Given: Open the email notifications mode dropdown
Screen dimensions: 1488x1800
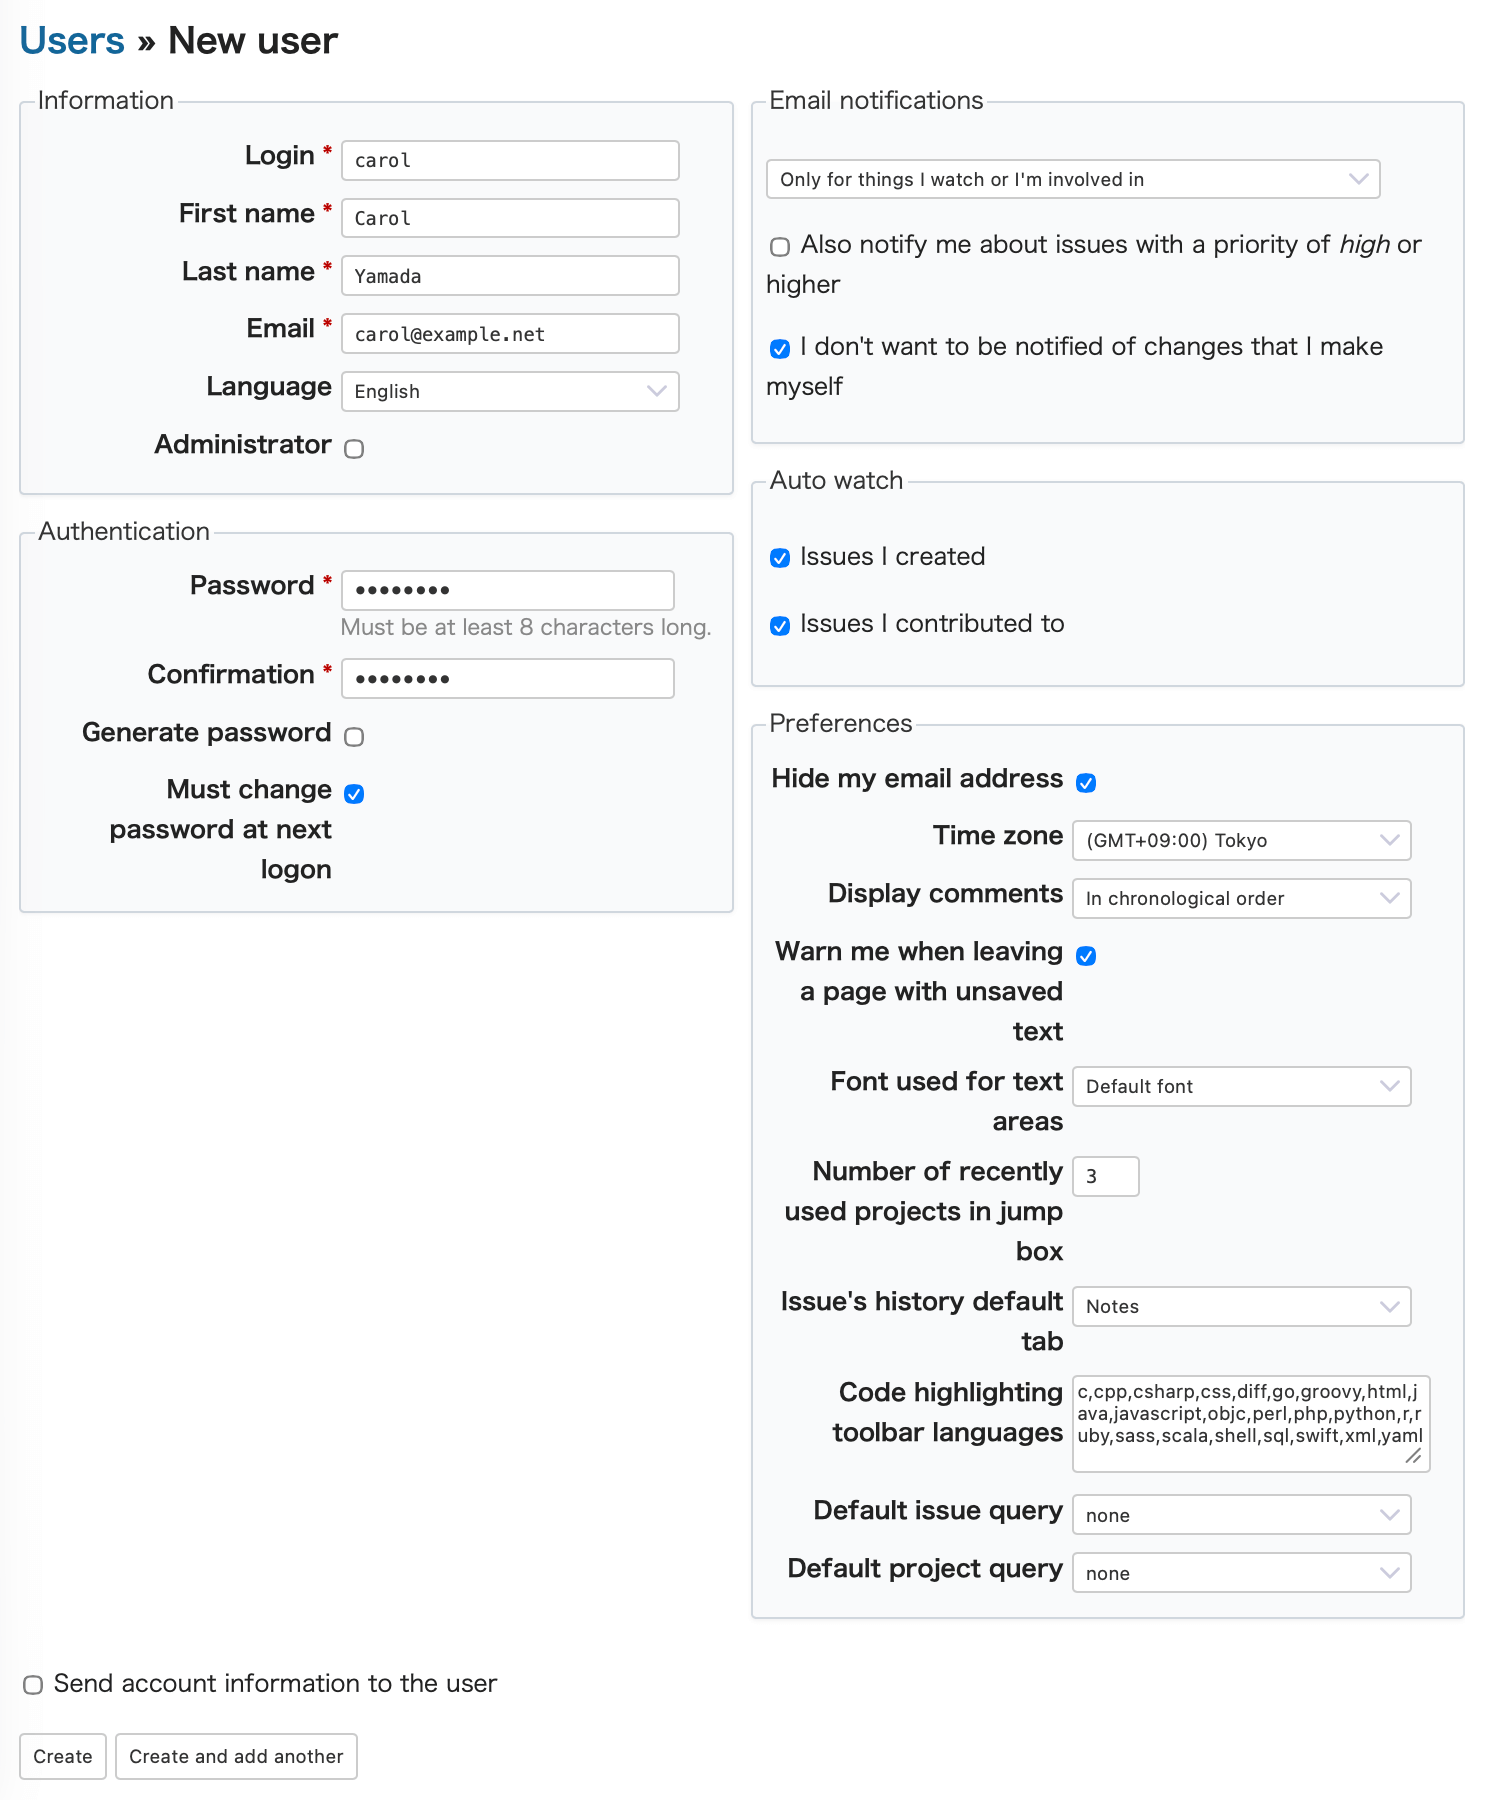Looking at the screenshot, I should [x=1072, y=179].
